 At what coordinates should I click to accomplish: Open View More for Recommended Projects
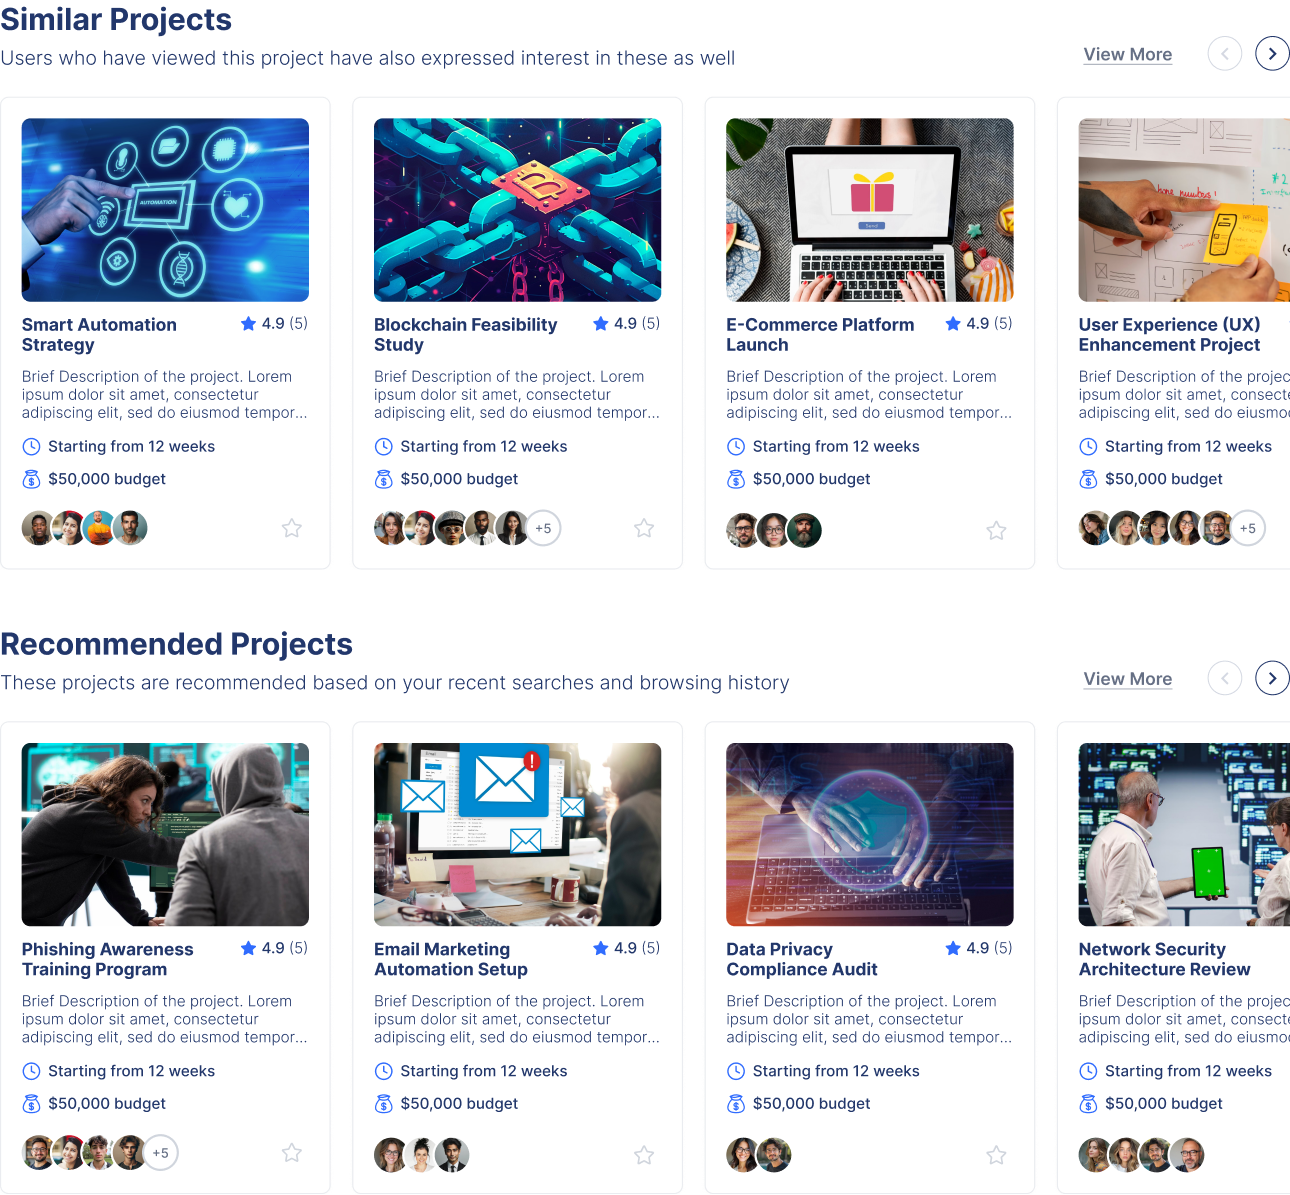[1128, 679]
